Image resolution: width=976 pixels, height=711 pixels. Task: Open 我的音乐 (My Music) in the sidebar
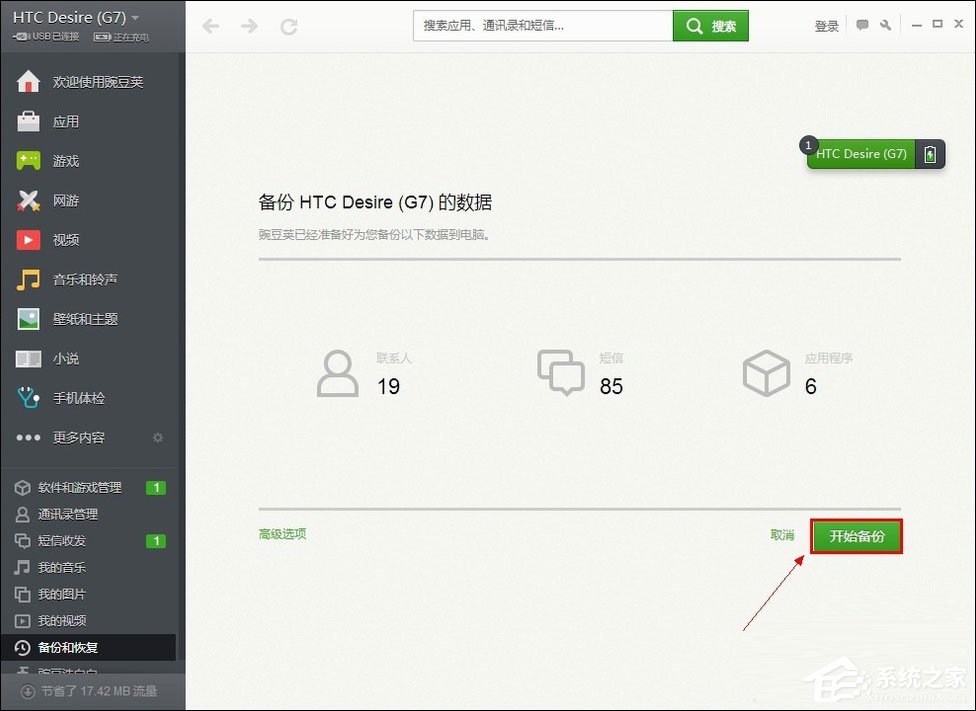pos(60,567)
